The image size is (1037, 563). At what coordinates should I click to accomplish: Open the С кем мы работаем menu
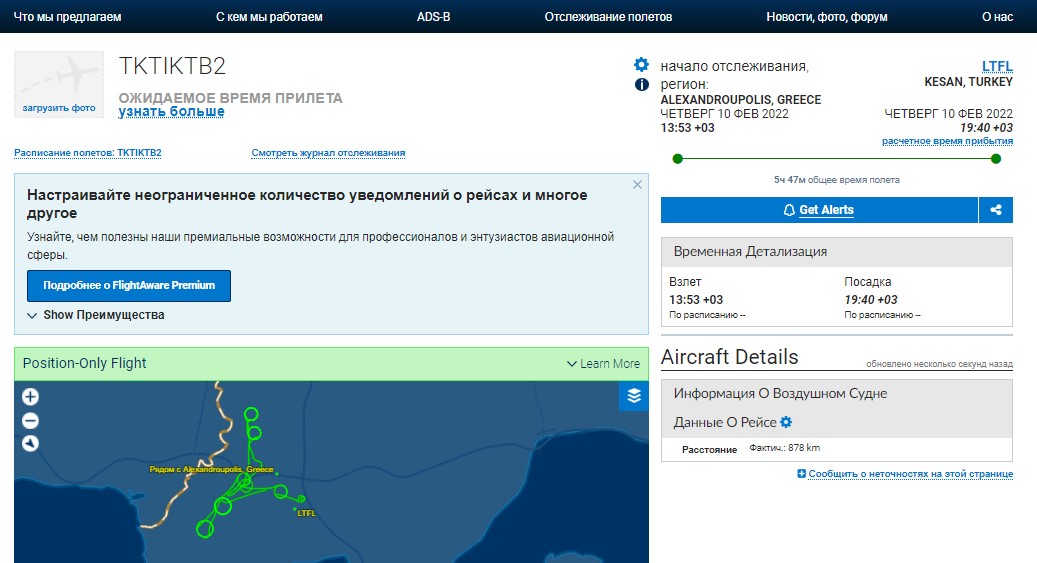[x=269, y=17]
